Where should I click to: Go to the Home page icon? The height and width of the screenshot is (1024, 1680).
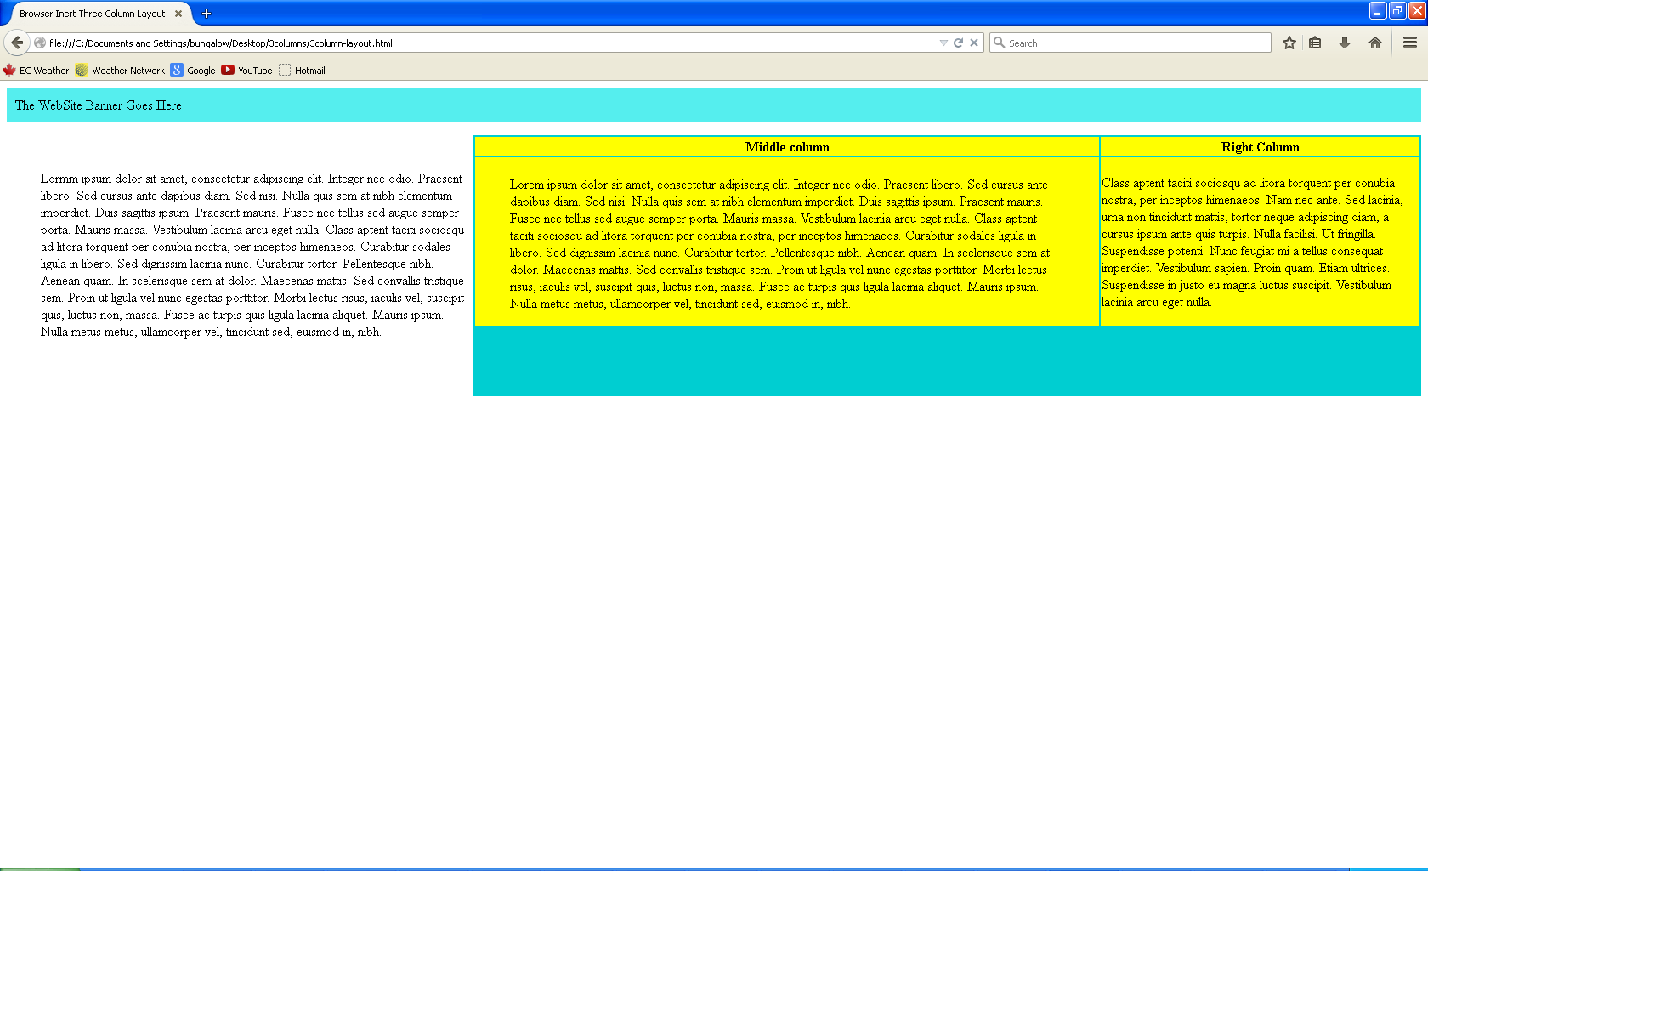click(x=1375, y=43)
